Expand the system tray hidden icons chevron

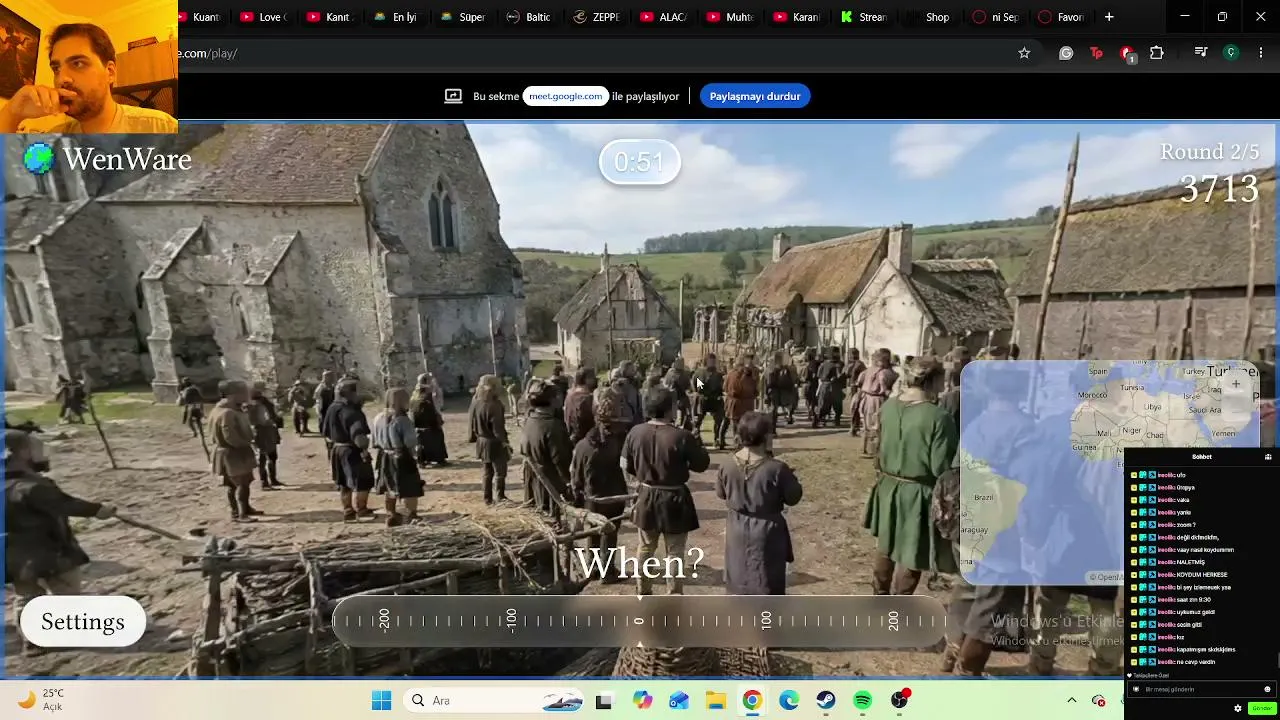click(1072, 700)
